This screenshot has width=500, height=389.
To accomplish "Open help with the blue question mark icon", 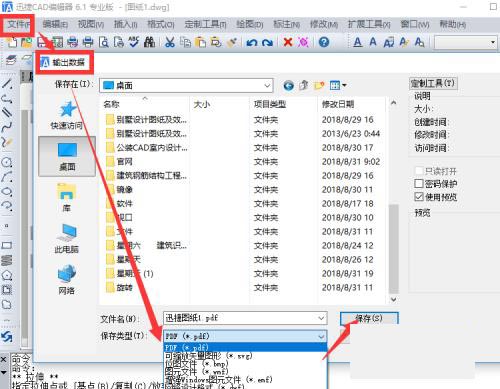I will [324, 42].
